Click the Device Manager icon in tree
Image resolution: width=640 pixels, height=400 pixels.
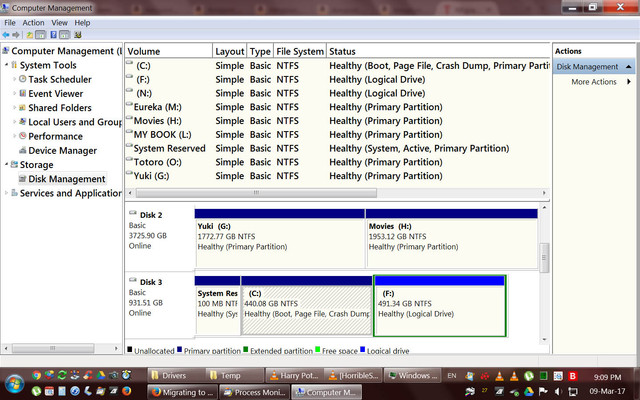(x=23, y=150)
